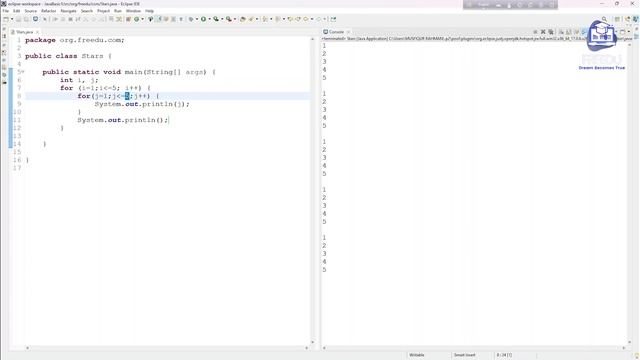Toggle Scroll Lock in Console toolbar
This screenshot has height=360, width=640.
569,32
